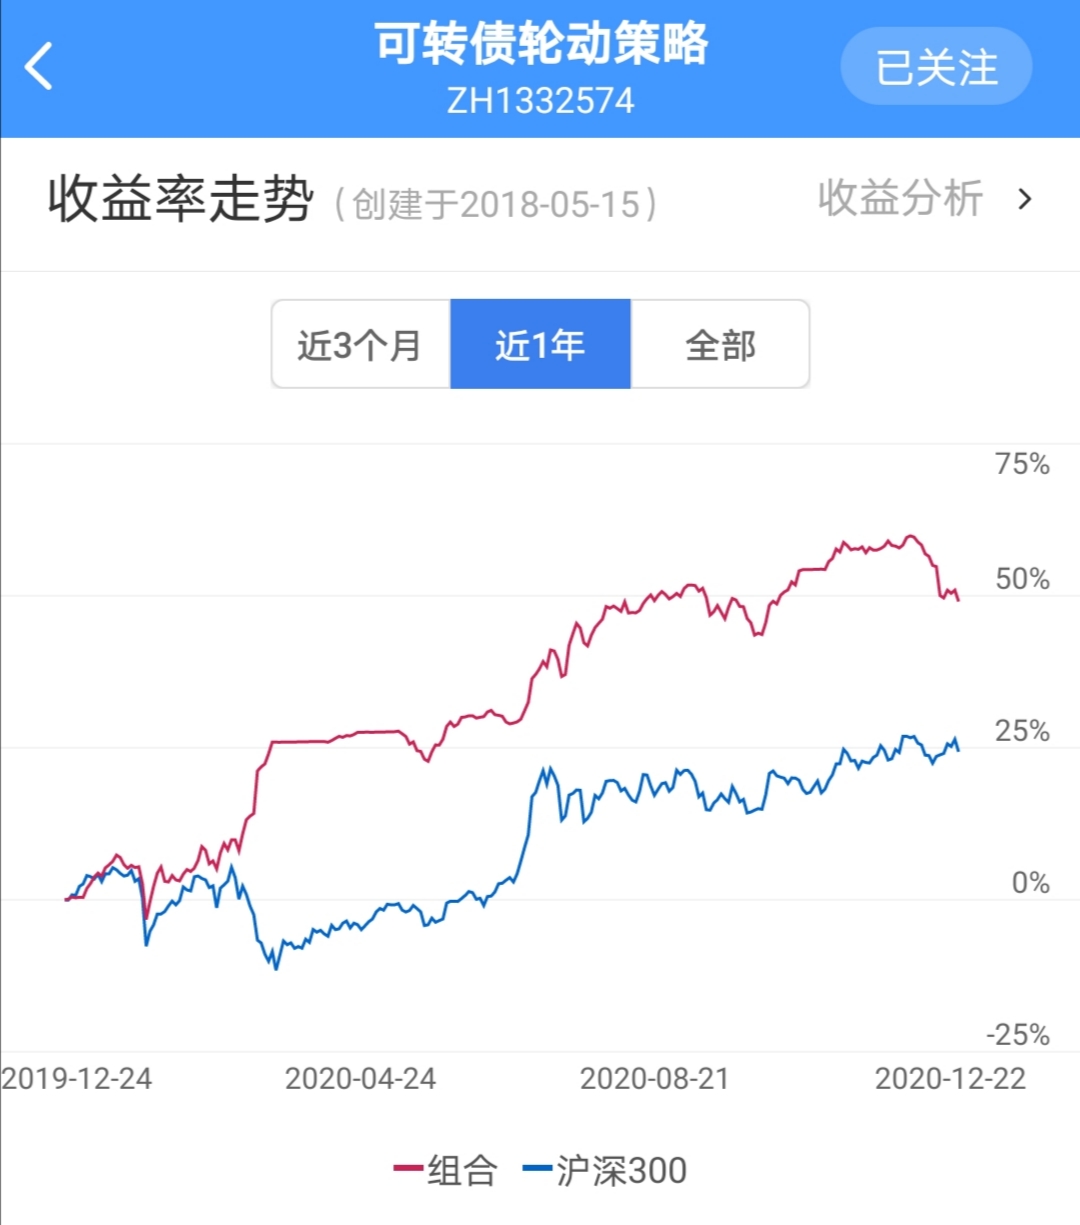Tap the 沪深300 legend label
1080x1225 pixels.
click(621, 1170)
